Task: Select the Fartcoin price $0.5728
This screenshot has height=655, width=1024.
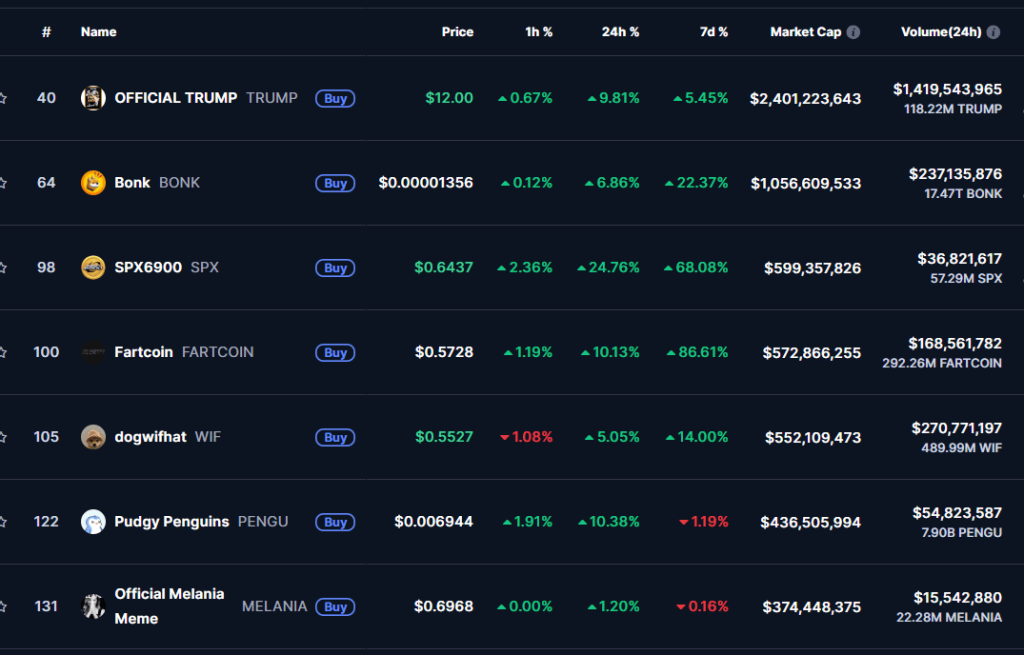Action: (x=444, y=352)
